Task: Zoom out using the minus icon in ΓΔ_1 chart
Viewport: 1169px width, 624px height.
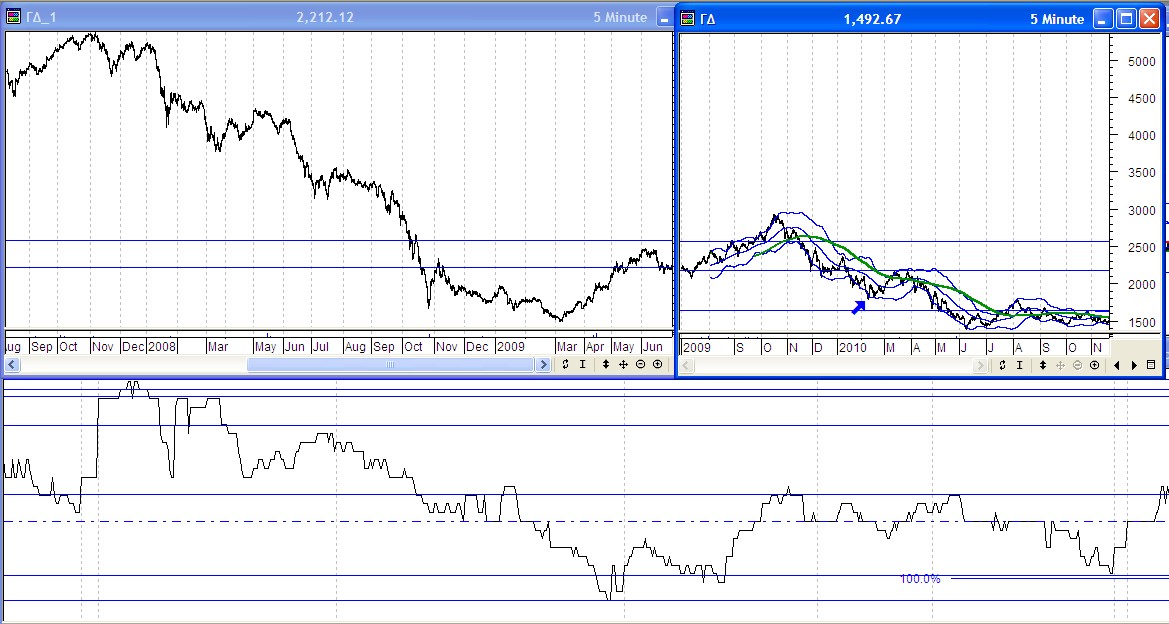Action: pyautogui.click(x=640, y=365)
